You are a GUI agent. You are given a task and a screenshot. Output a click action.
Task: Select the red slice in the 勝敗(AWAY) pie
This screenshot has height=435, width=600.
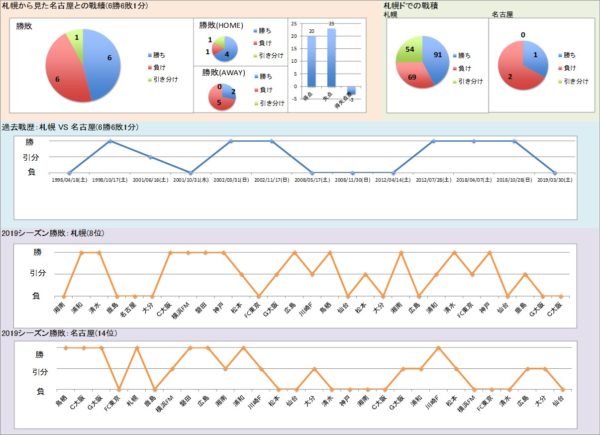click(x=220, y=101)
